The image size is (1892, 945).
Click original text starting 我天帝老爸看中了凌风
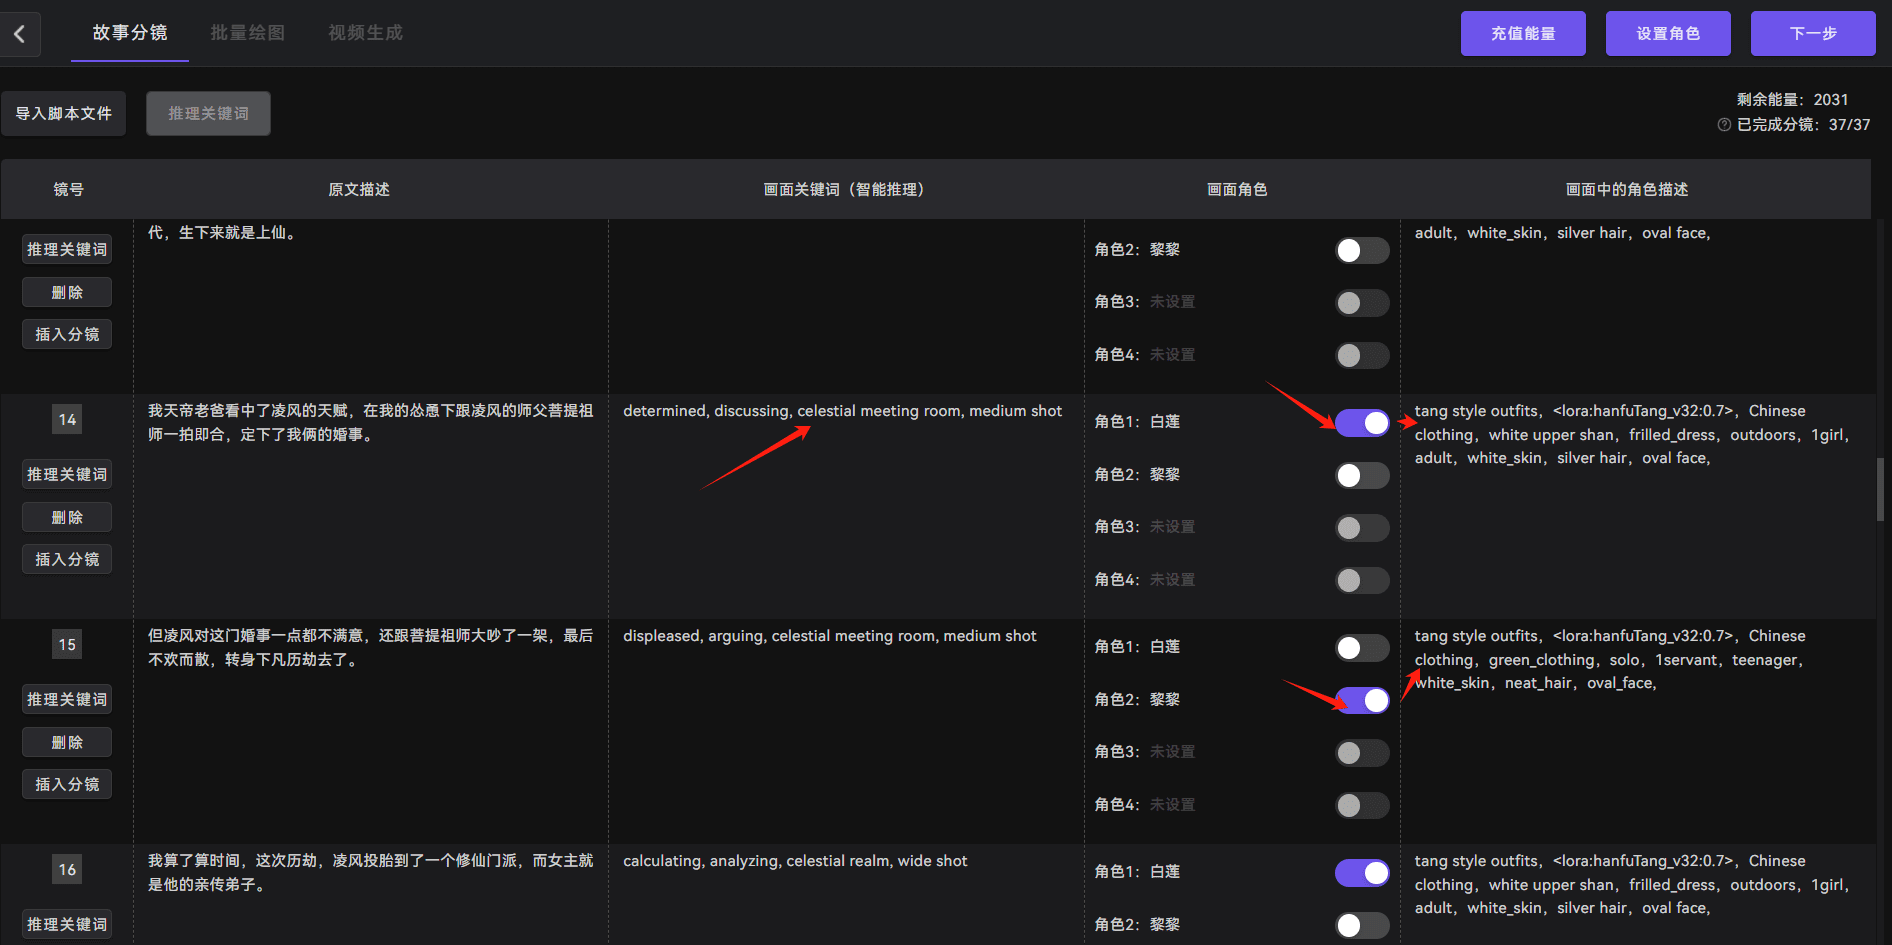click(x=371, y=423)
